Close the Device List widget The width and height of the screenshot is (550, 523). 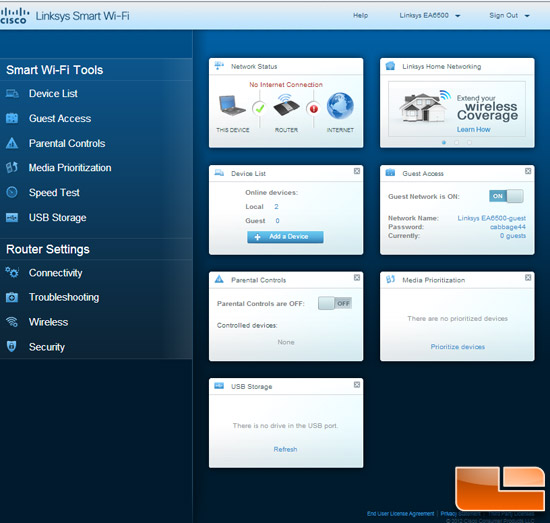(357, 171)
